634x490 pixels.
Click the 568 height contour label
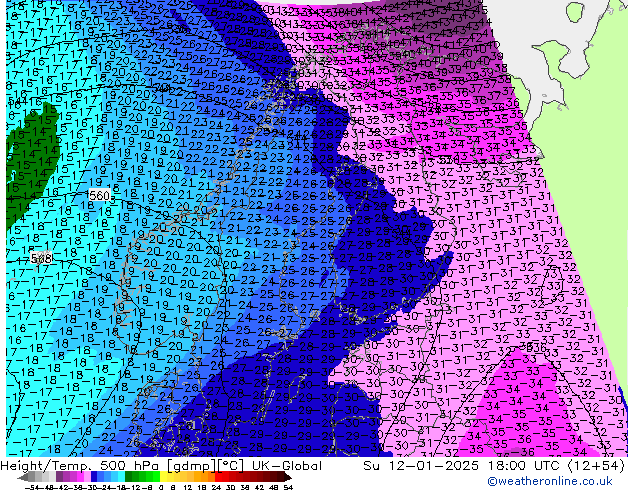tap(41, 258)
